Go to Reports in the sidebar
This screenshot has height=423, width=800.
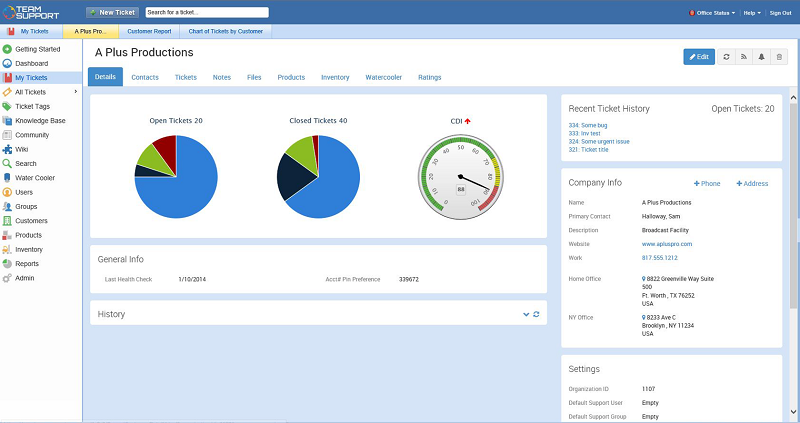[27, 264]
